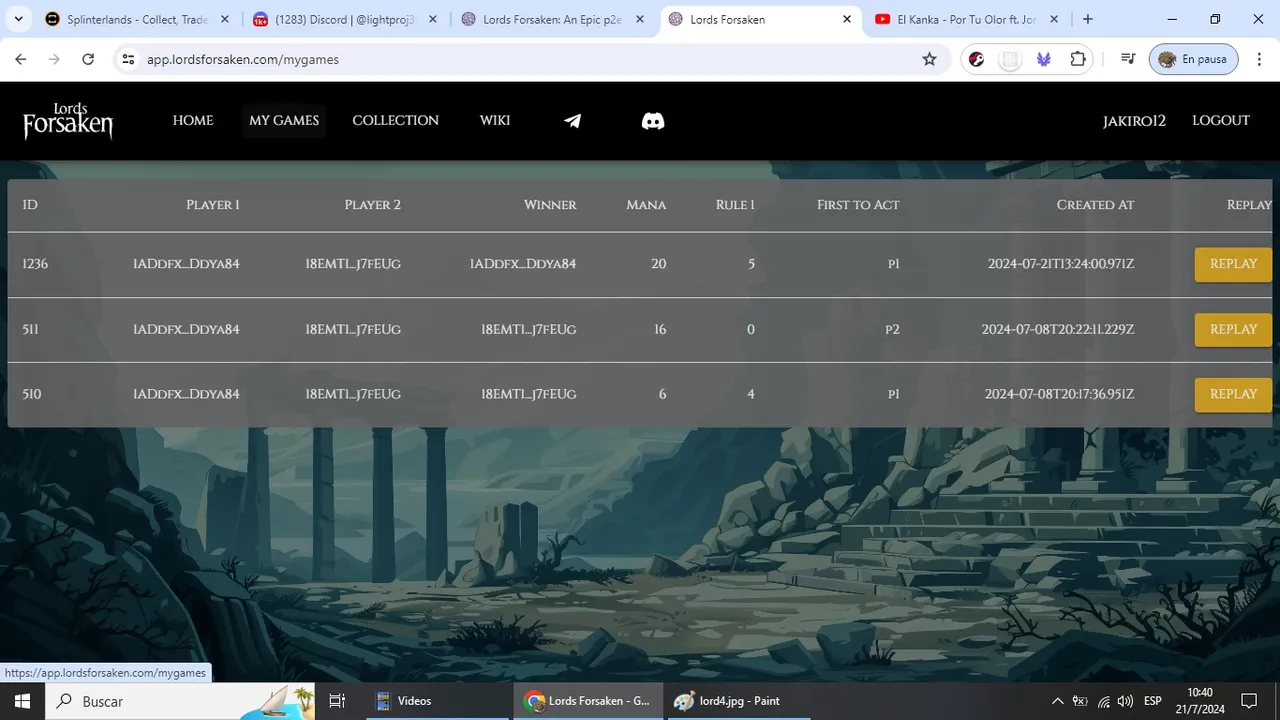Click the date 2024-07-08T20:22:11.229Z
The image size is (1280, 720).
pyautogui.click(x=1058, y=329)
